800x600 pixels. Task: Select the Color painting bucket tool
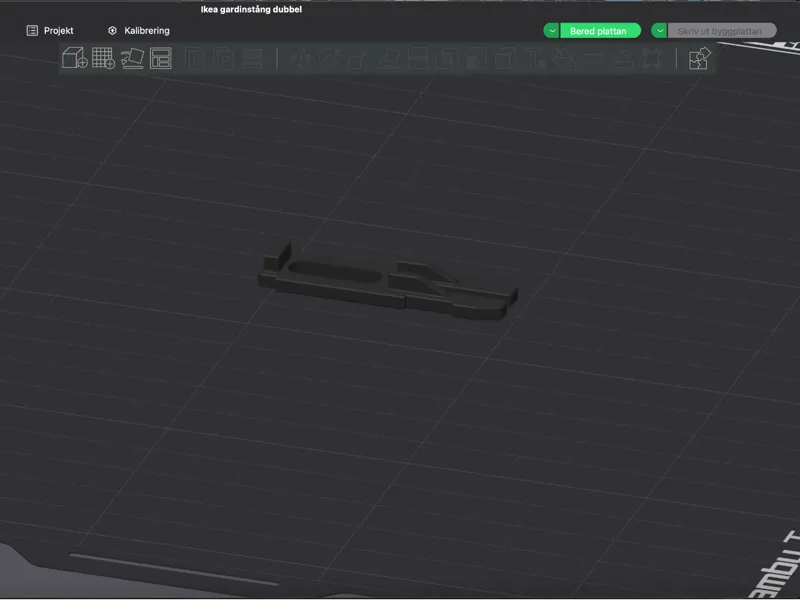tap(564, 59)
